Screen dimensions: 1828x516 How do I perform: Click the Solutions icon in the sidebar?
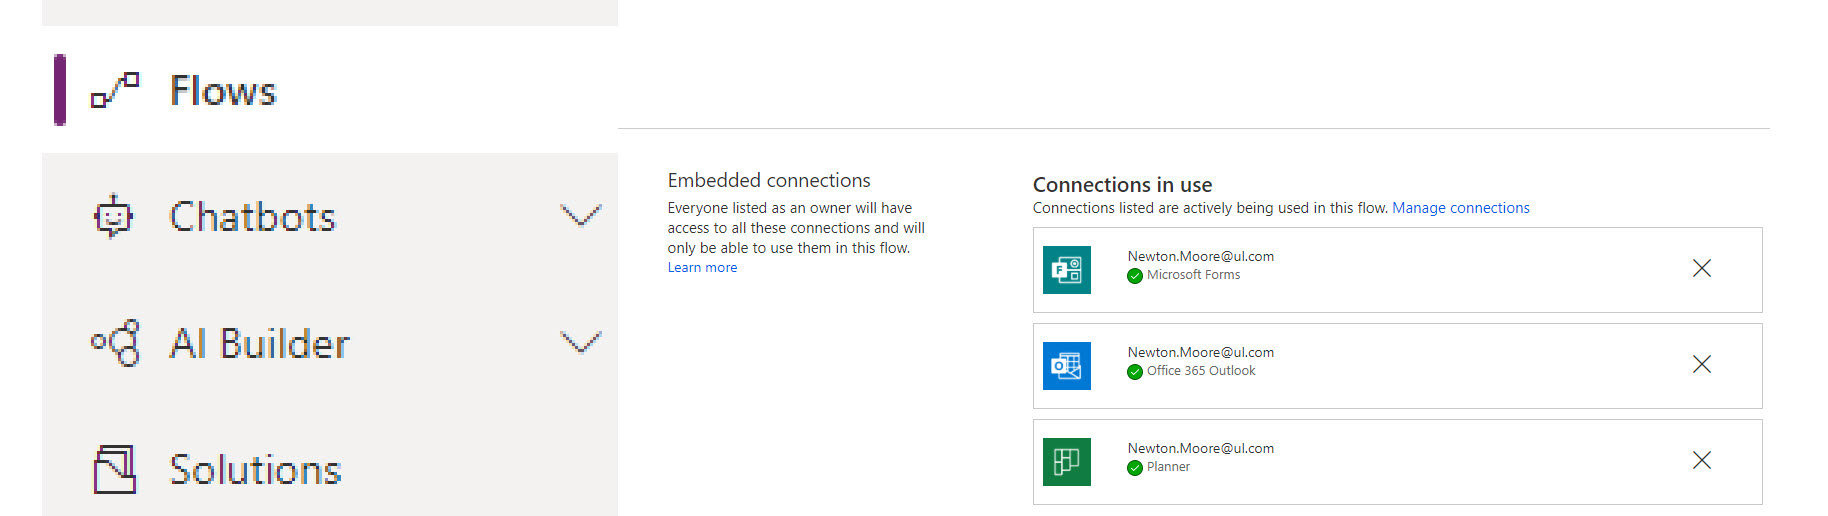point(114,470)
